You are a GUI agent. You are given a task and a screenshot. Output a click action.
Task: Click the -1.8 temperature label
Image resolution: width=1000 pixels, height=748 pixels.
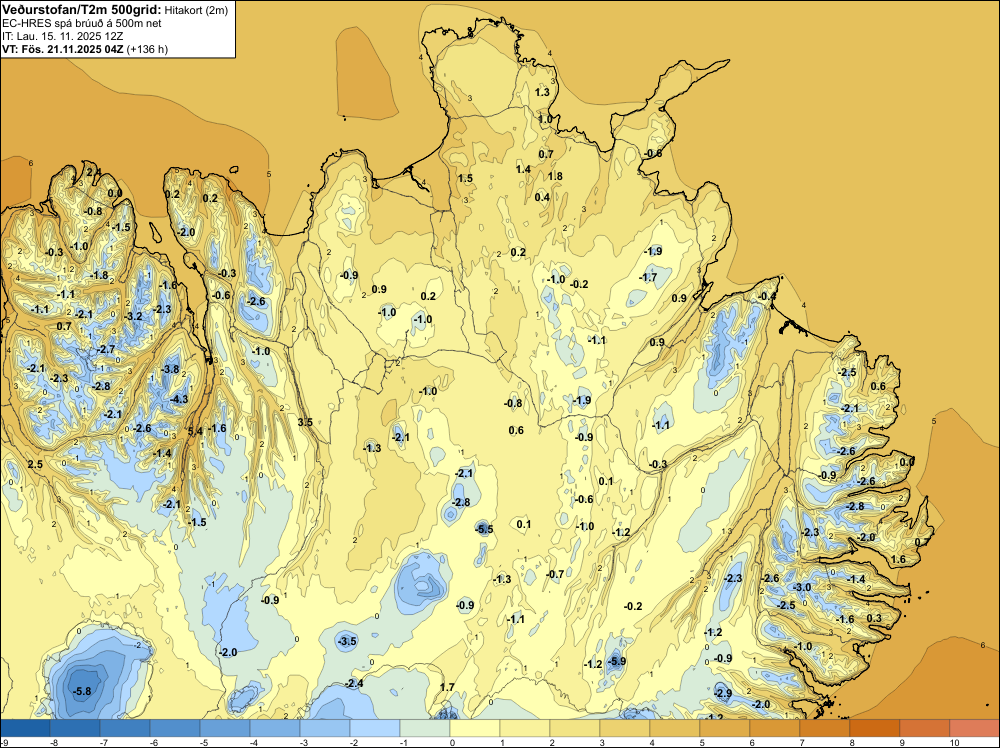[x=99, y=275]
